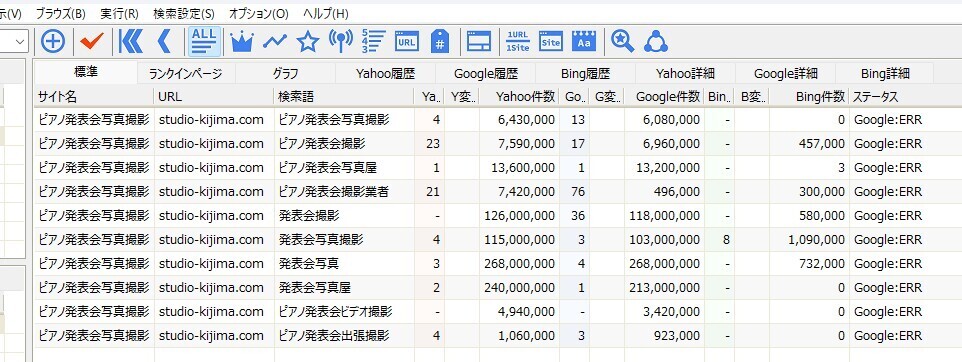
Task: Open the 検索設定(S) menu
Action: tap(184, 13)
